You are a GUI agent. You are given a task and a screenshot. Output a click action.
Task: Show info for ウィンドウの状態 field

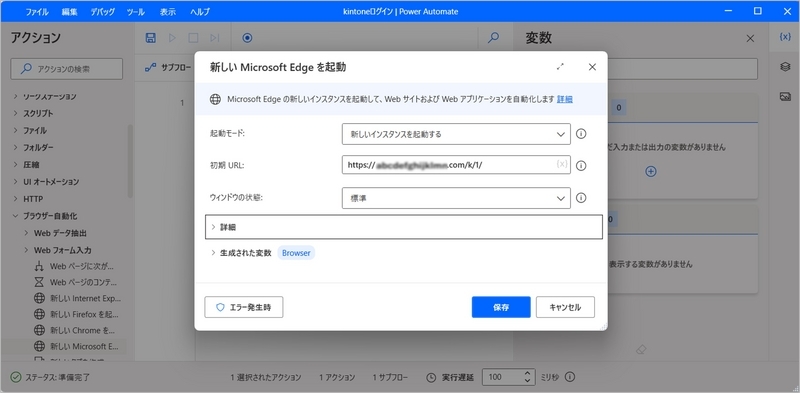coord(581,198)
